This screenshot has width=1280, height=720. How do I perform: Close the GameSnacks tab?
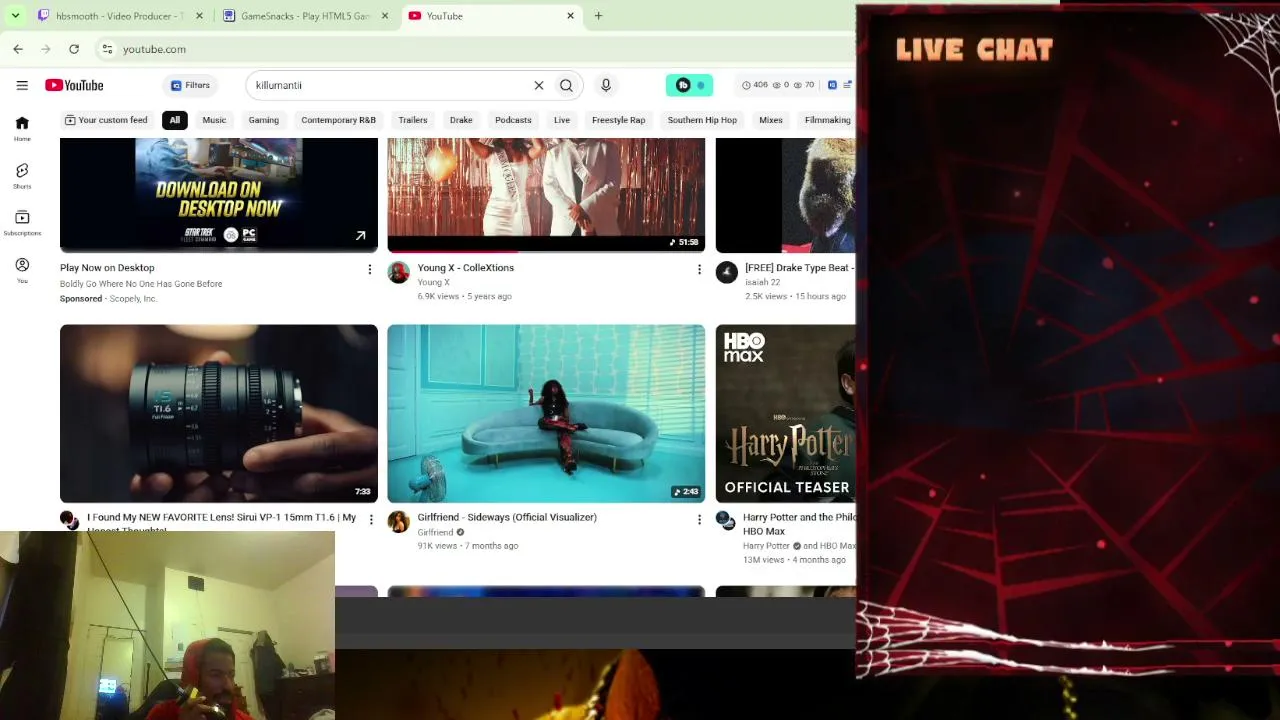pos(385,16)
